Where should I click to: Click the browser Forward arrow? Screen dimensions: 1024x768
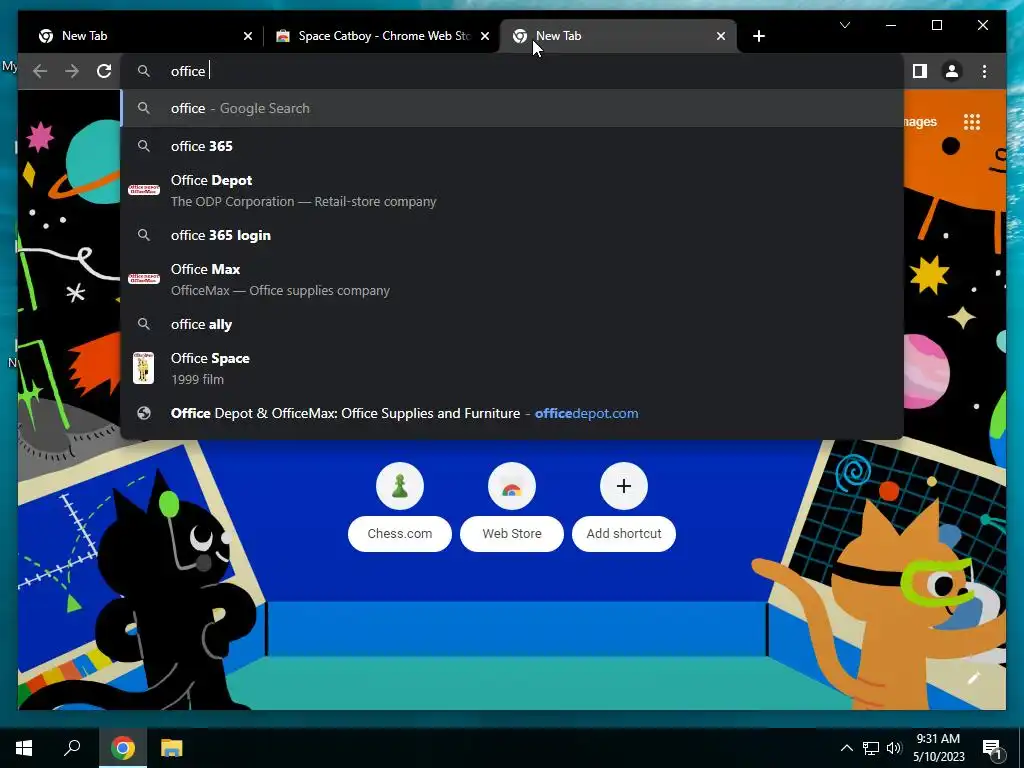72,71
